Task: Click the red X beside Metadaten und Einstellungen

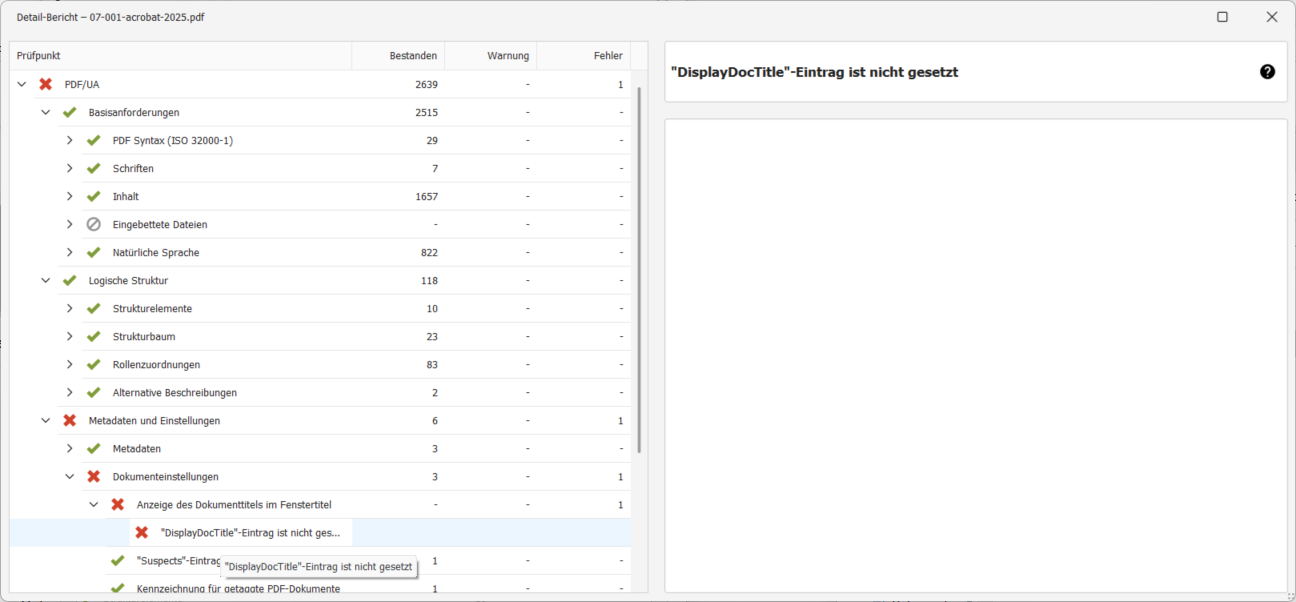Action: (x=70, y=421)
